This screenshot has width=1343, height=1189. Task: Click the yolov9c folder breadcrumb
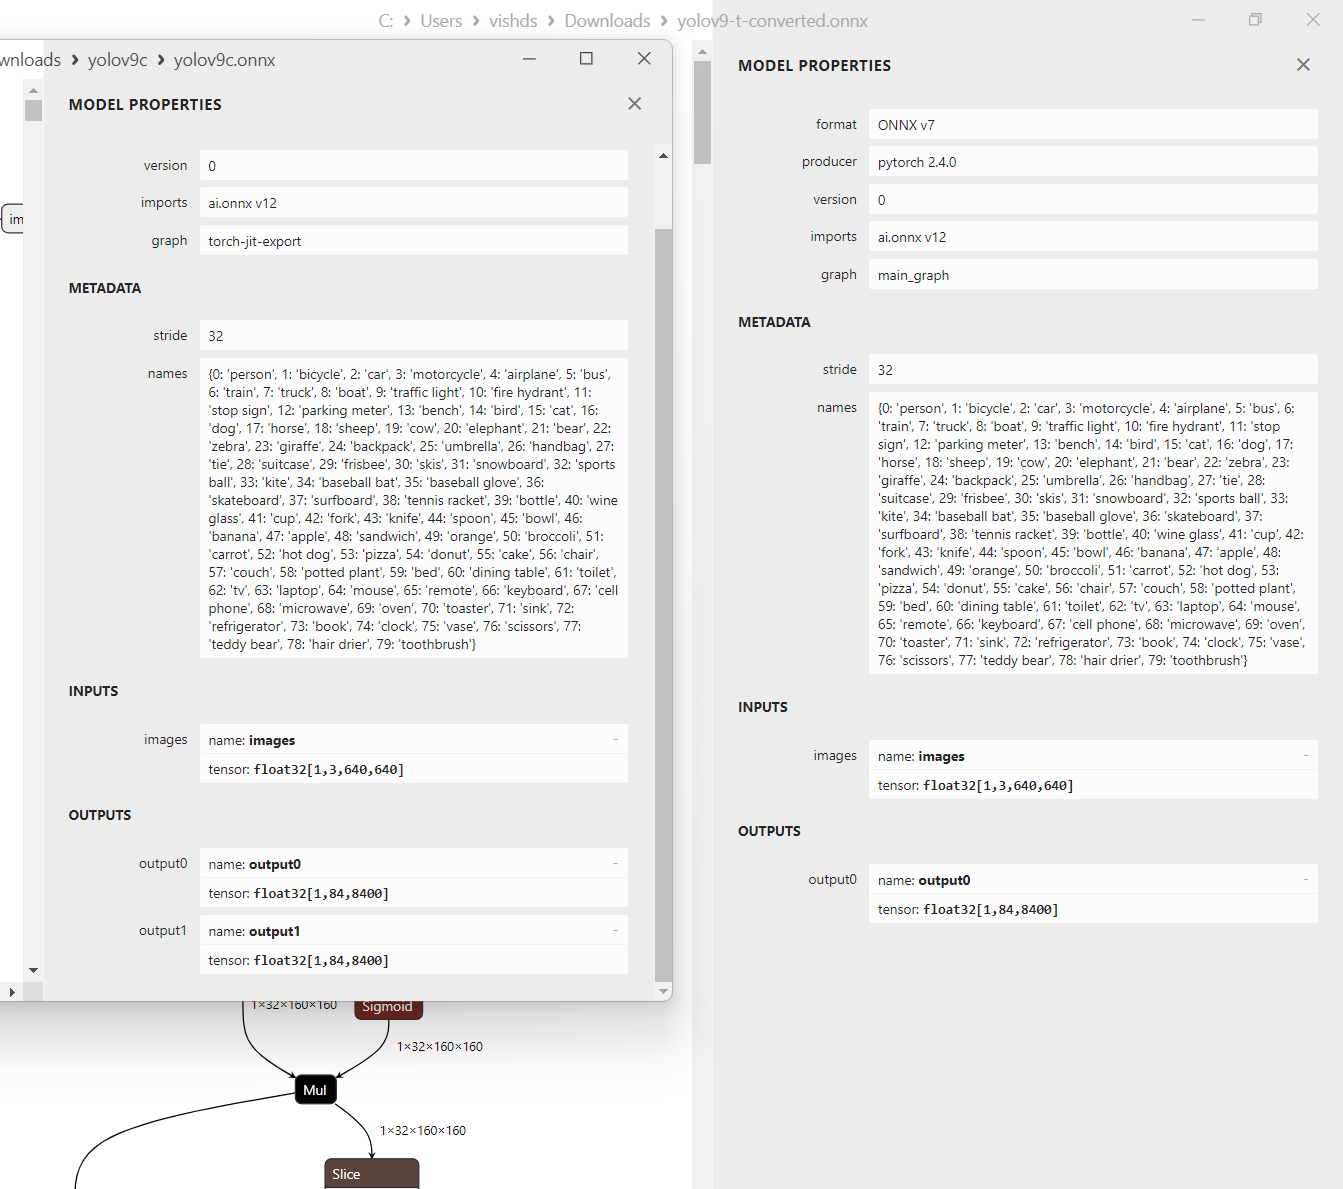117,60
